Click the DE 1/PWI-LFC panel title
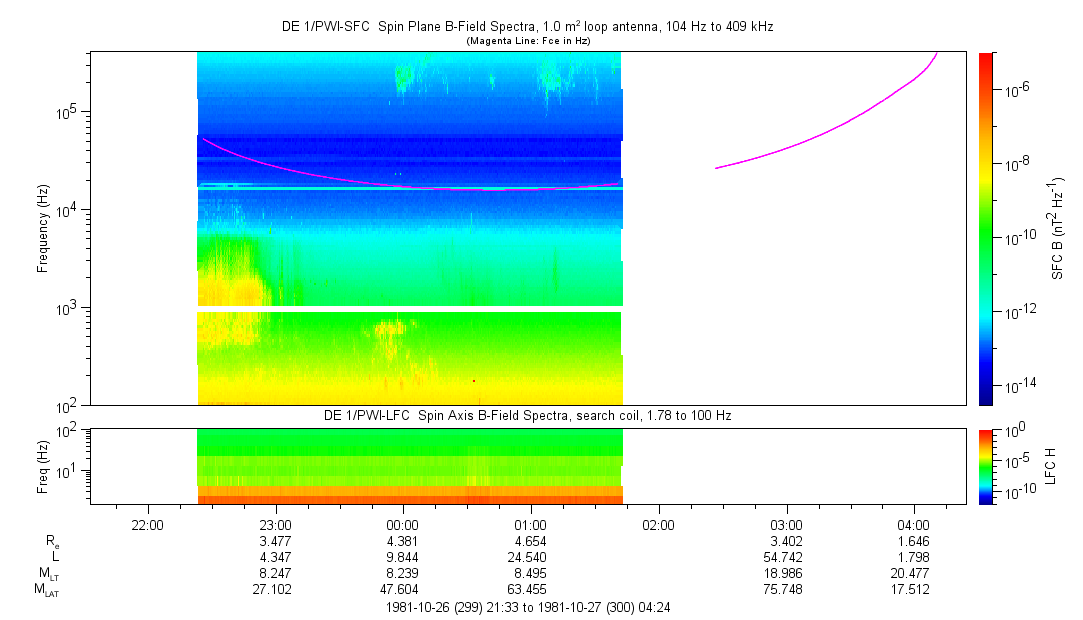Viewport: 1083px width, 620px height. pos(527,415)
